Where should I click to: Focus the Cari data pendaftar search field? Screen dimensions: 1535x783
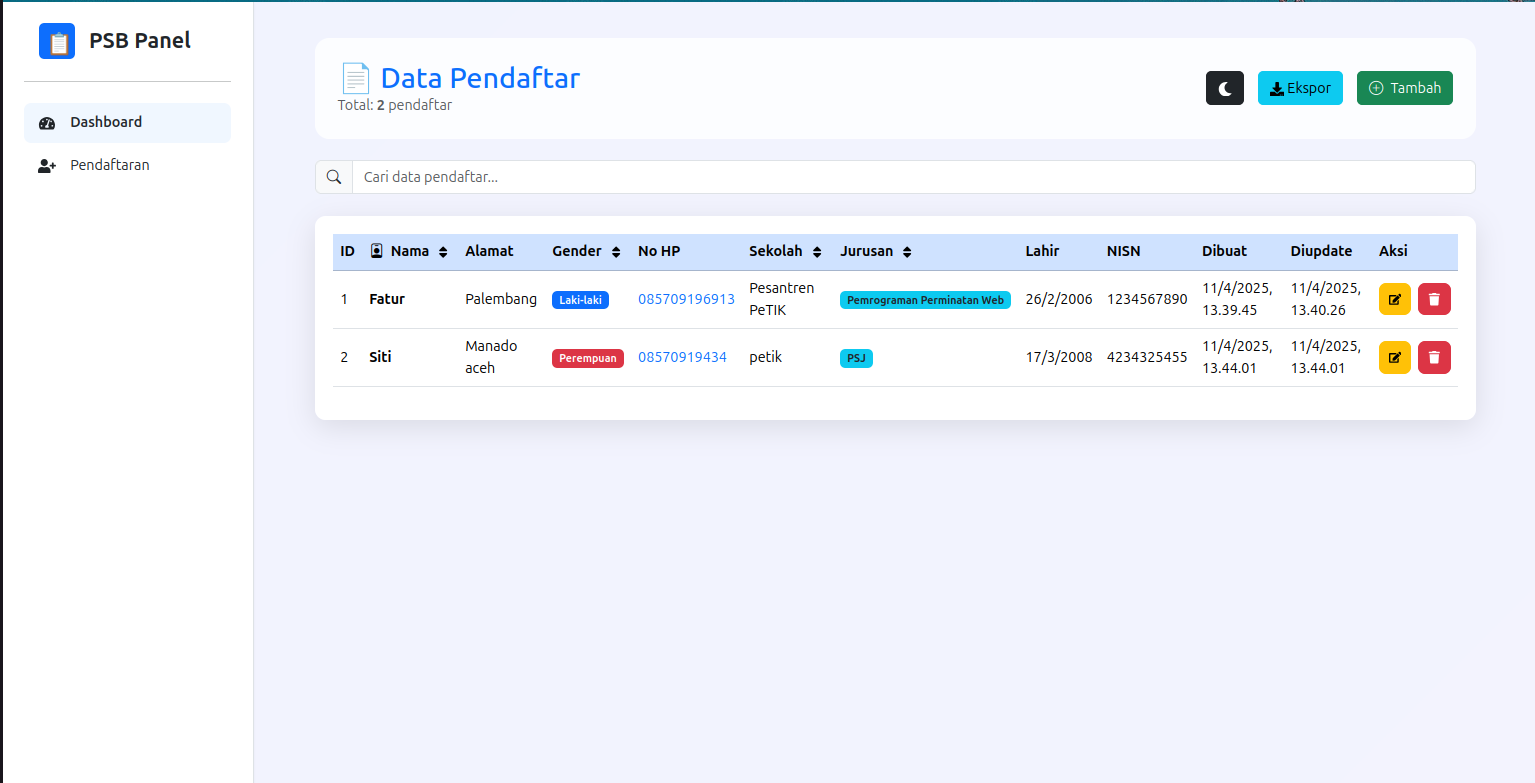912,177
